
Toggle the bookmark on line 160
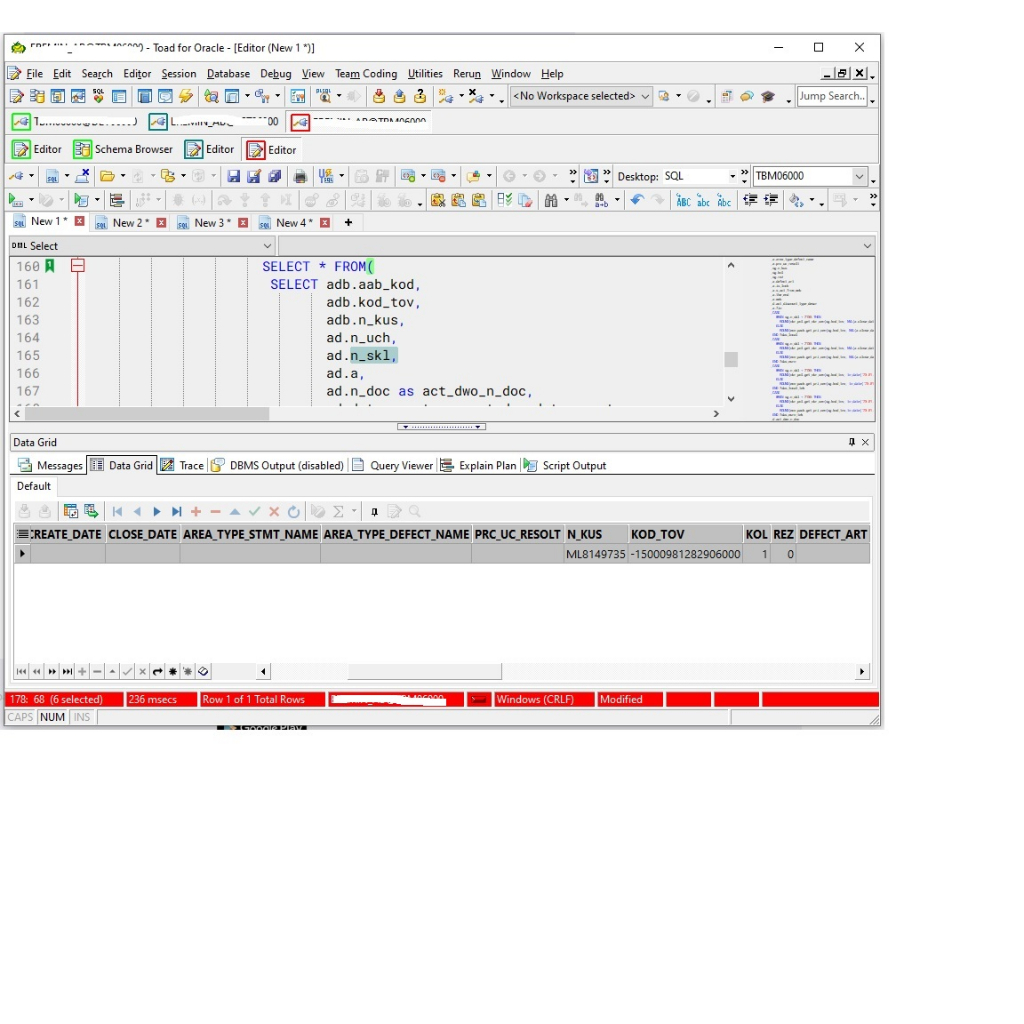[50, 266]
